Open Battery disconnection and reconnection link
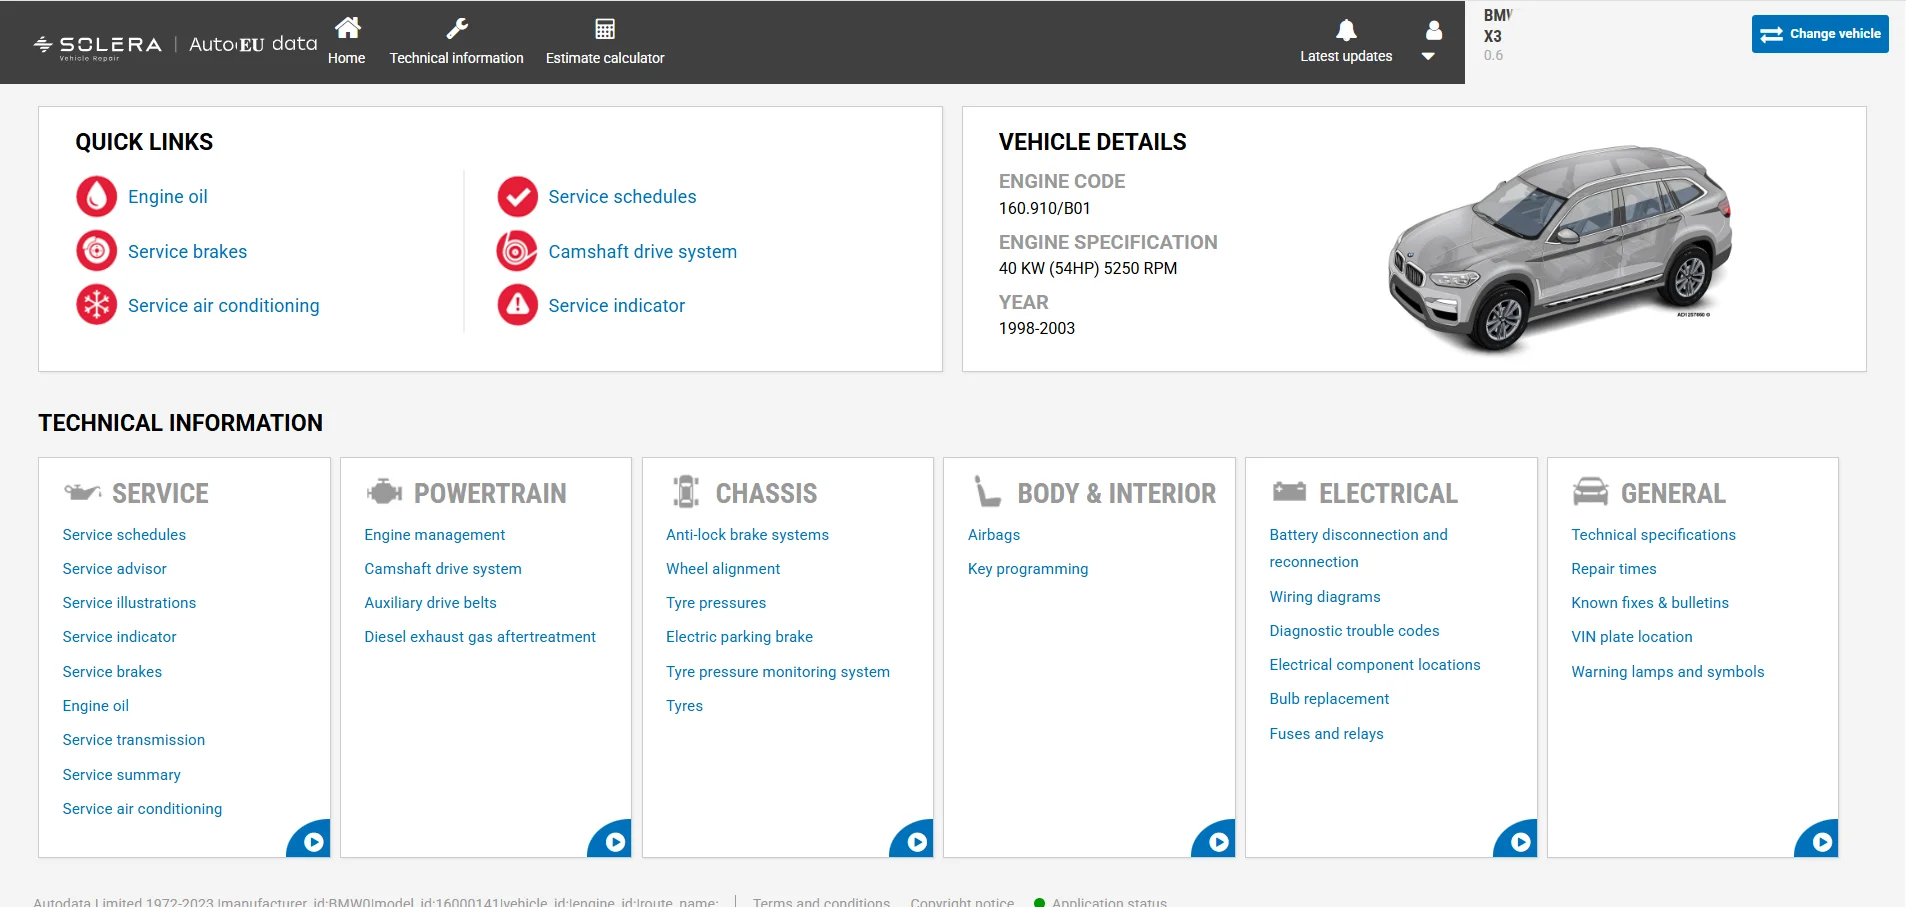Screen dimensions: 1906x907 pyautogui.click(x=1358, y=548)
